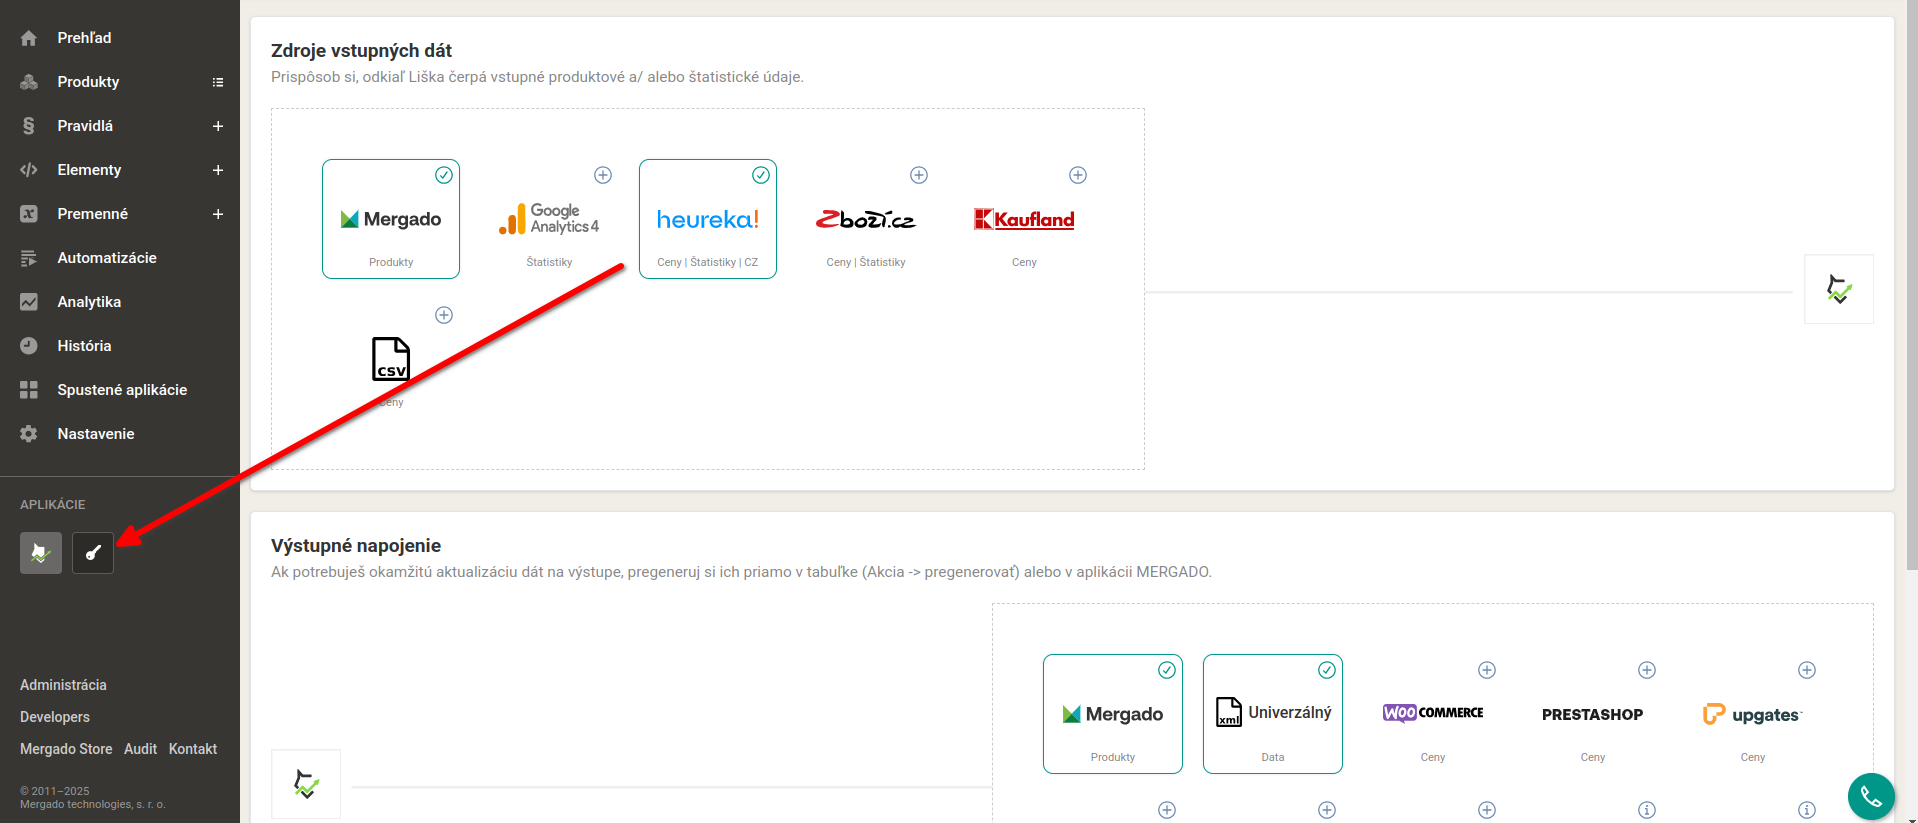1918x823 pixels.
Task: Click the Kaufland logo
Action: (1024, 219)
